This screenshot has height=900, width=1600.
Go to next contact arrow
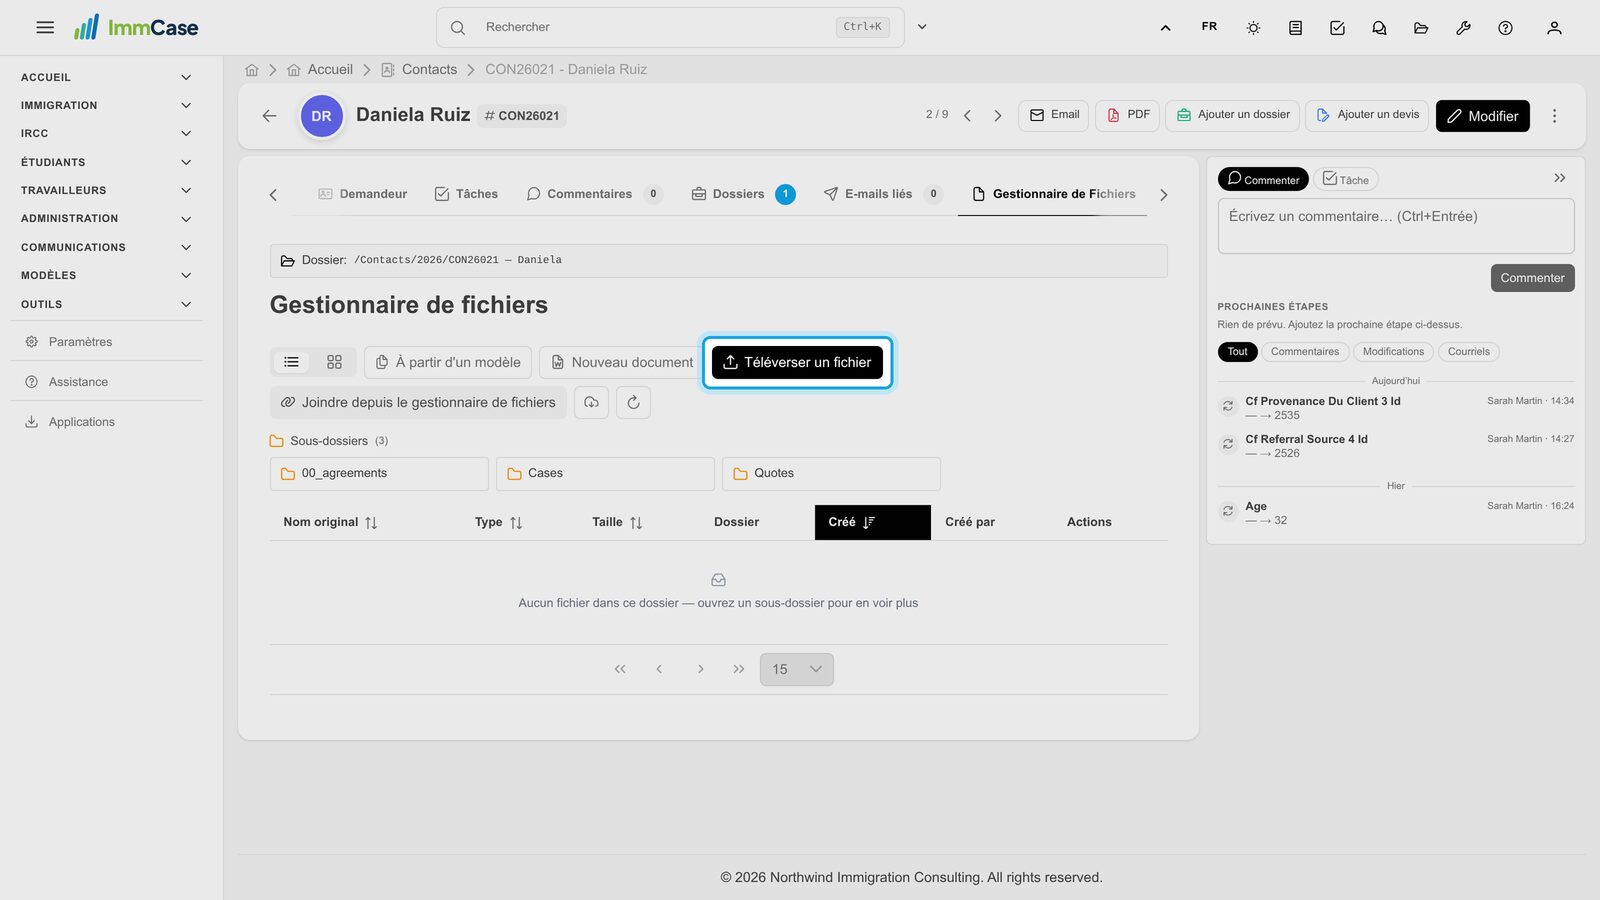[x=997, y=116]
